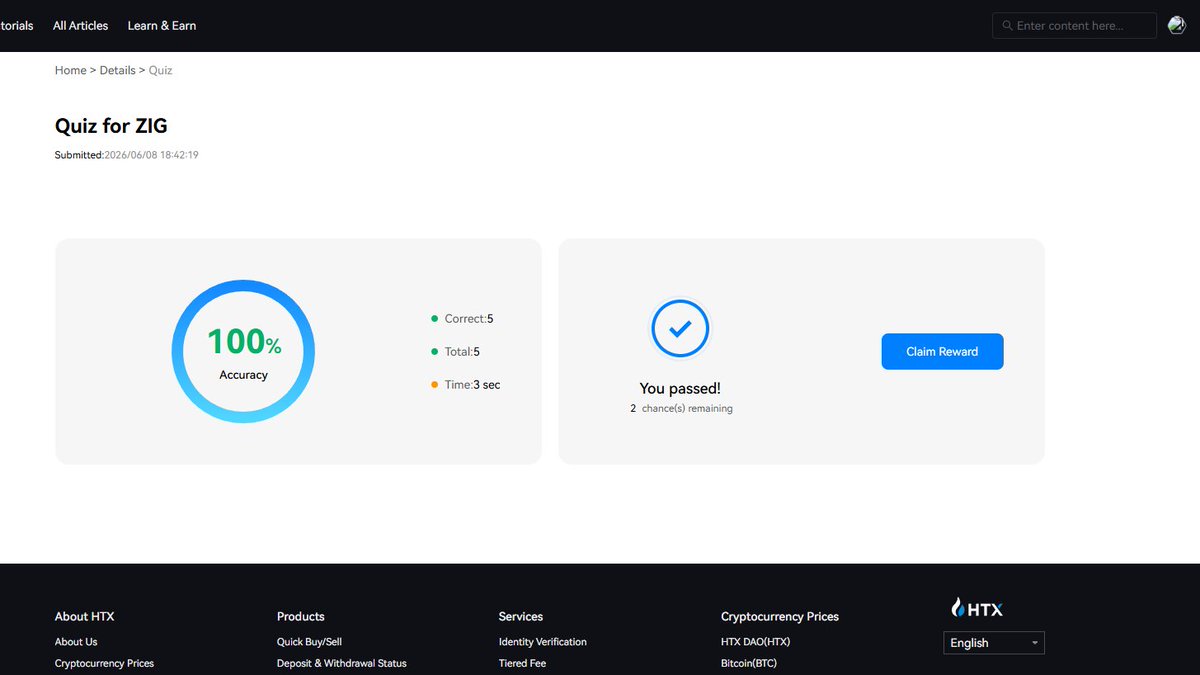Open the Bitcoin(BTC) price link
Image resolution: width=1200 pixels, height=675 pixels.
pyautogui.click(x=749, y=663)
